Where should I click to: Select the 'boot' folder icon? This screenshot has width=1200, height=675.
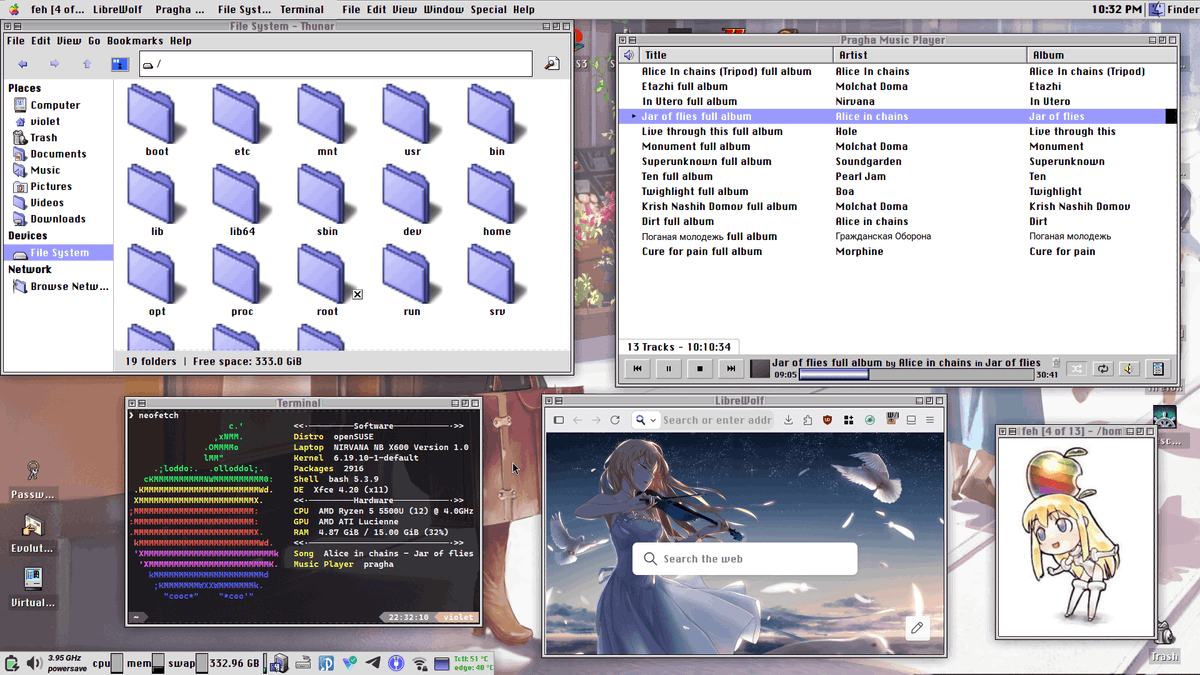[x=157, y=112]
